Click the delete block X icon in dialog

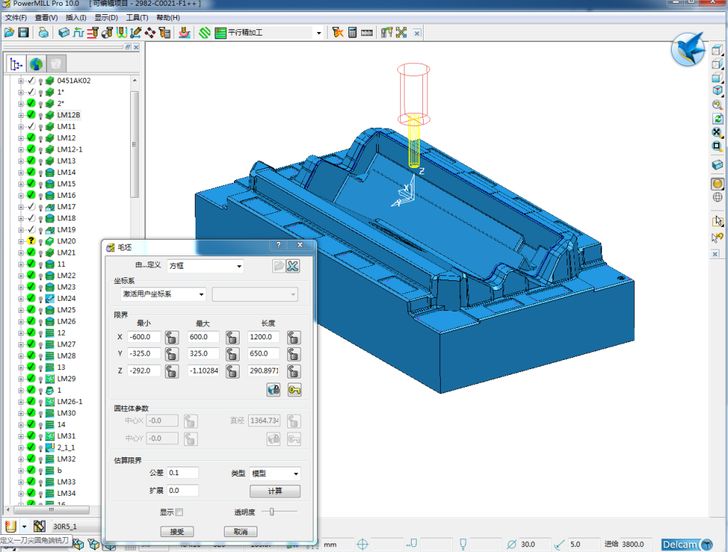coord(292,266)
